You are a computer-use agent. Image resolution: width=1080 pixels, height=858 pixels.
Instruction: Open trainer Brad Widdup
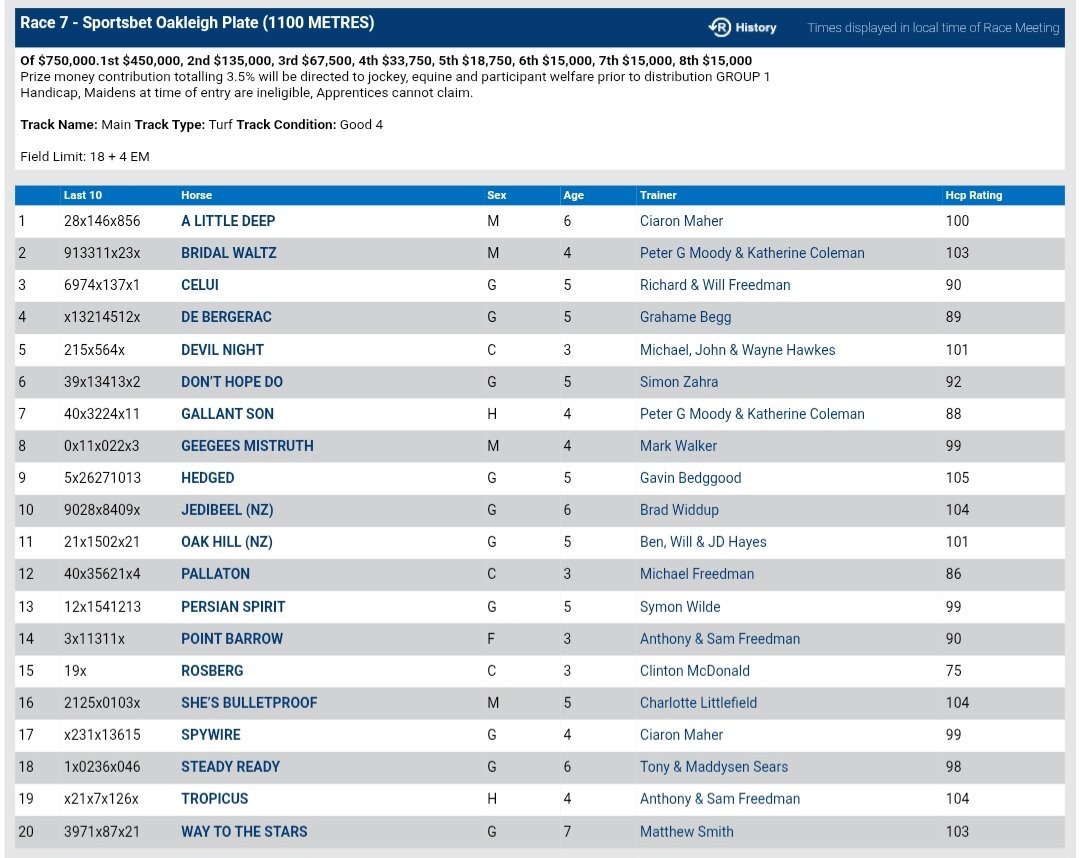679,510
